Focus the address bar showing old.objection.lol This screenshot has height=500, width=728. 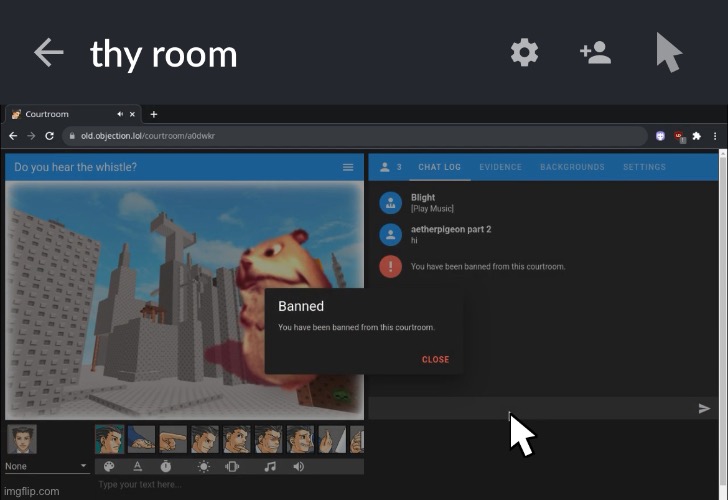355,136
